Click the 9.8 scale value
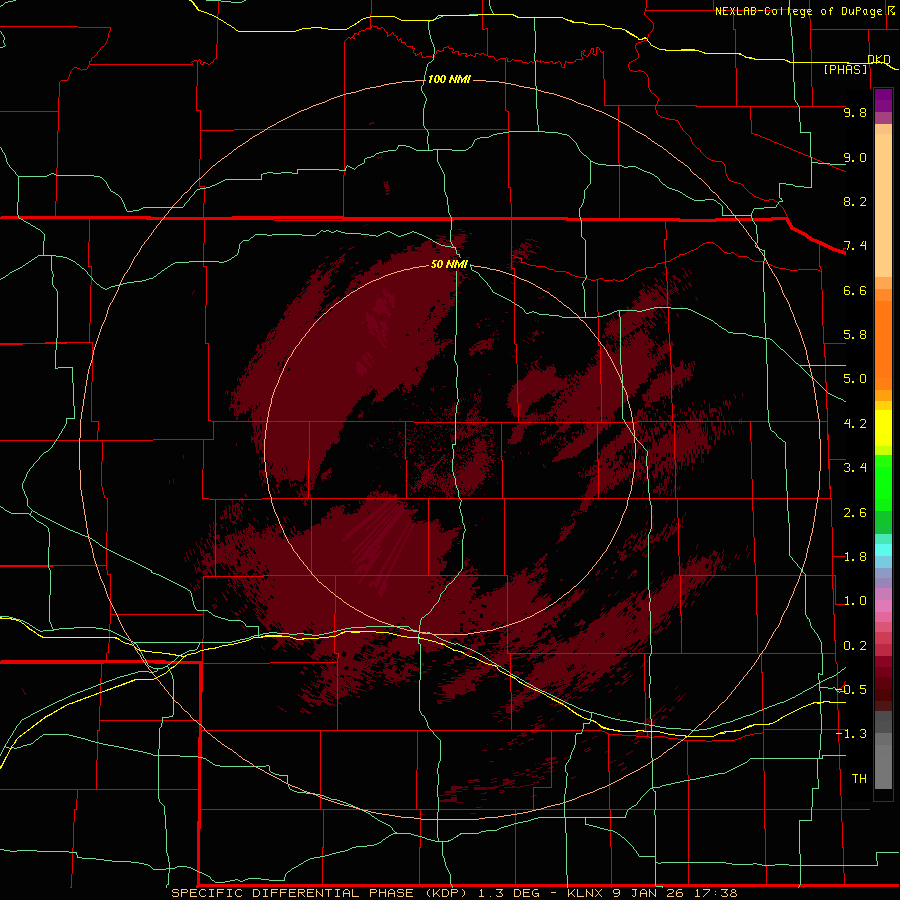 point(855,112)
